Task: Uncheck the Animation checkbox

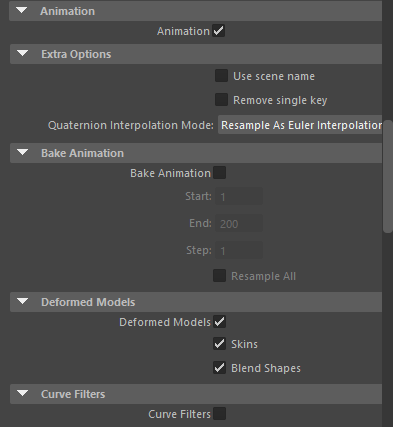Action: [x=219, y=31]
